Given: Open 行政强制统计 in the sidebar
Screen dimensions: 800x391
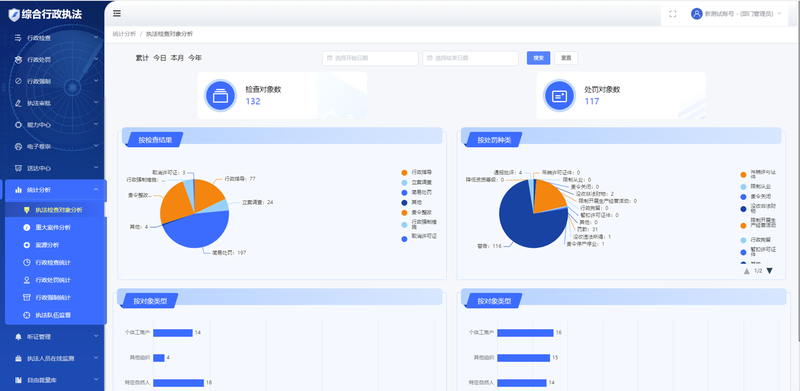Looking at the screenshot, I should pyautogui.click(x=54, y=298).
